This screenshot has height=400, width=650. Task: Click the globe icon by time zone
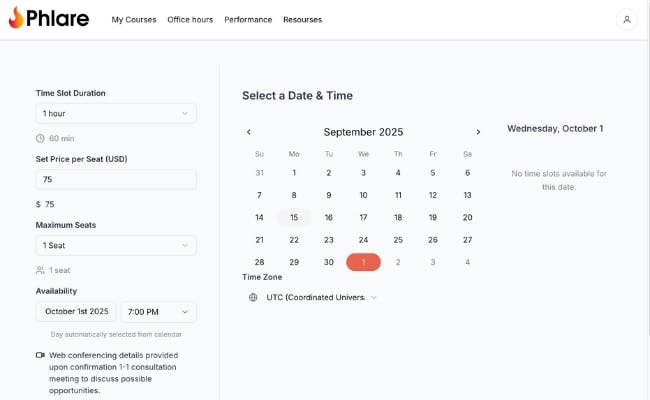coord(253,297)
